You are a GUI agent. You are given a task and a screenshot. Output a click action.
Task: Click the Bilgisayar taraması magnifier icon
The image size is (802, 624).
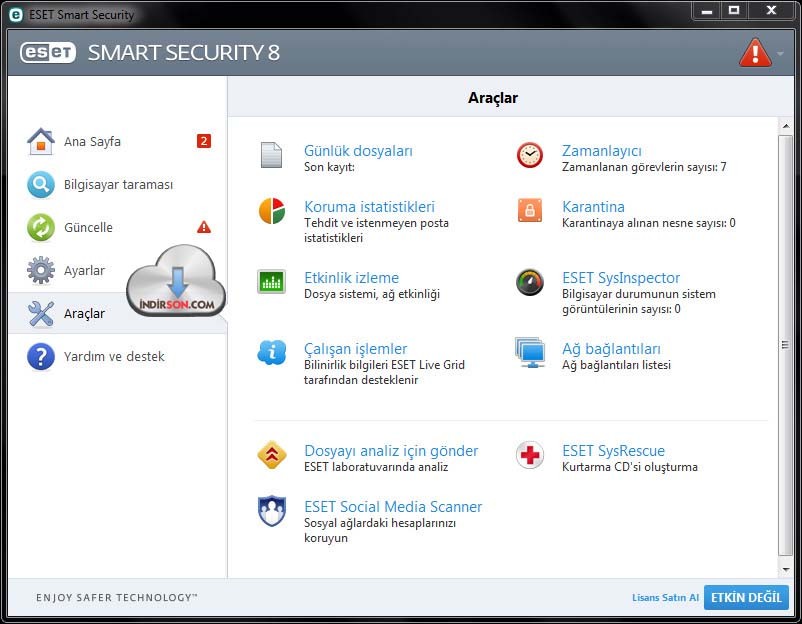coord(41,184)
